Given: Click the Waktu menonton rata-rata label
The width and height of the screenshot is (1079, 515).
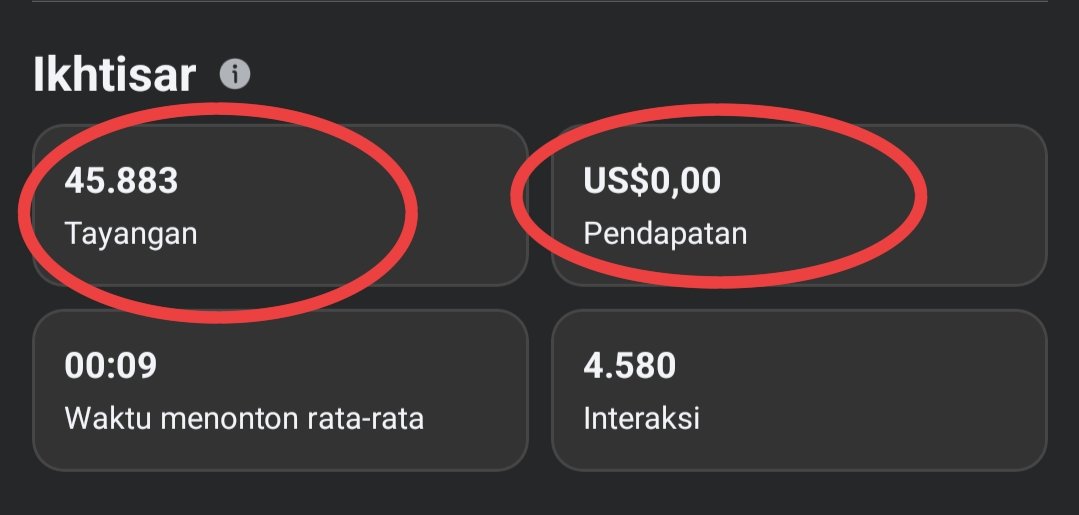Looking at the screenshot, I should pos(244,418).
